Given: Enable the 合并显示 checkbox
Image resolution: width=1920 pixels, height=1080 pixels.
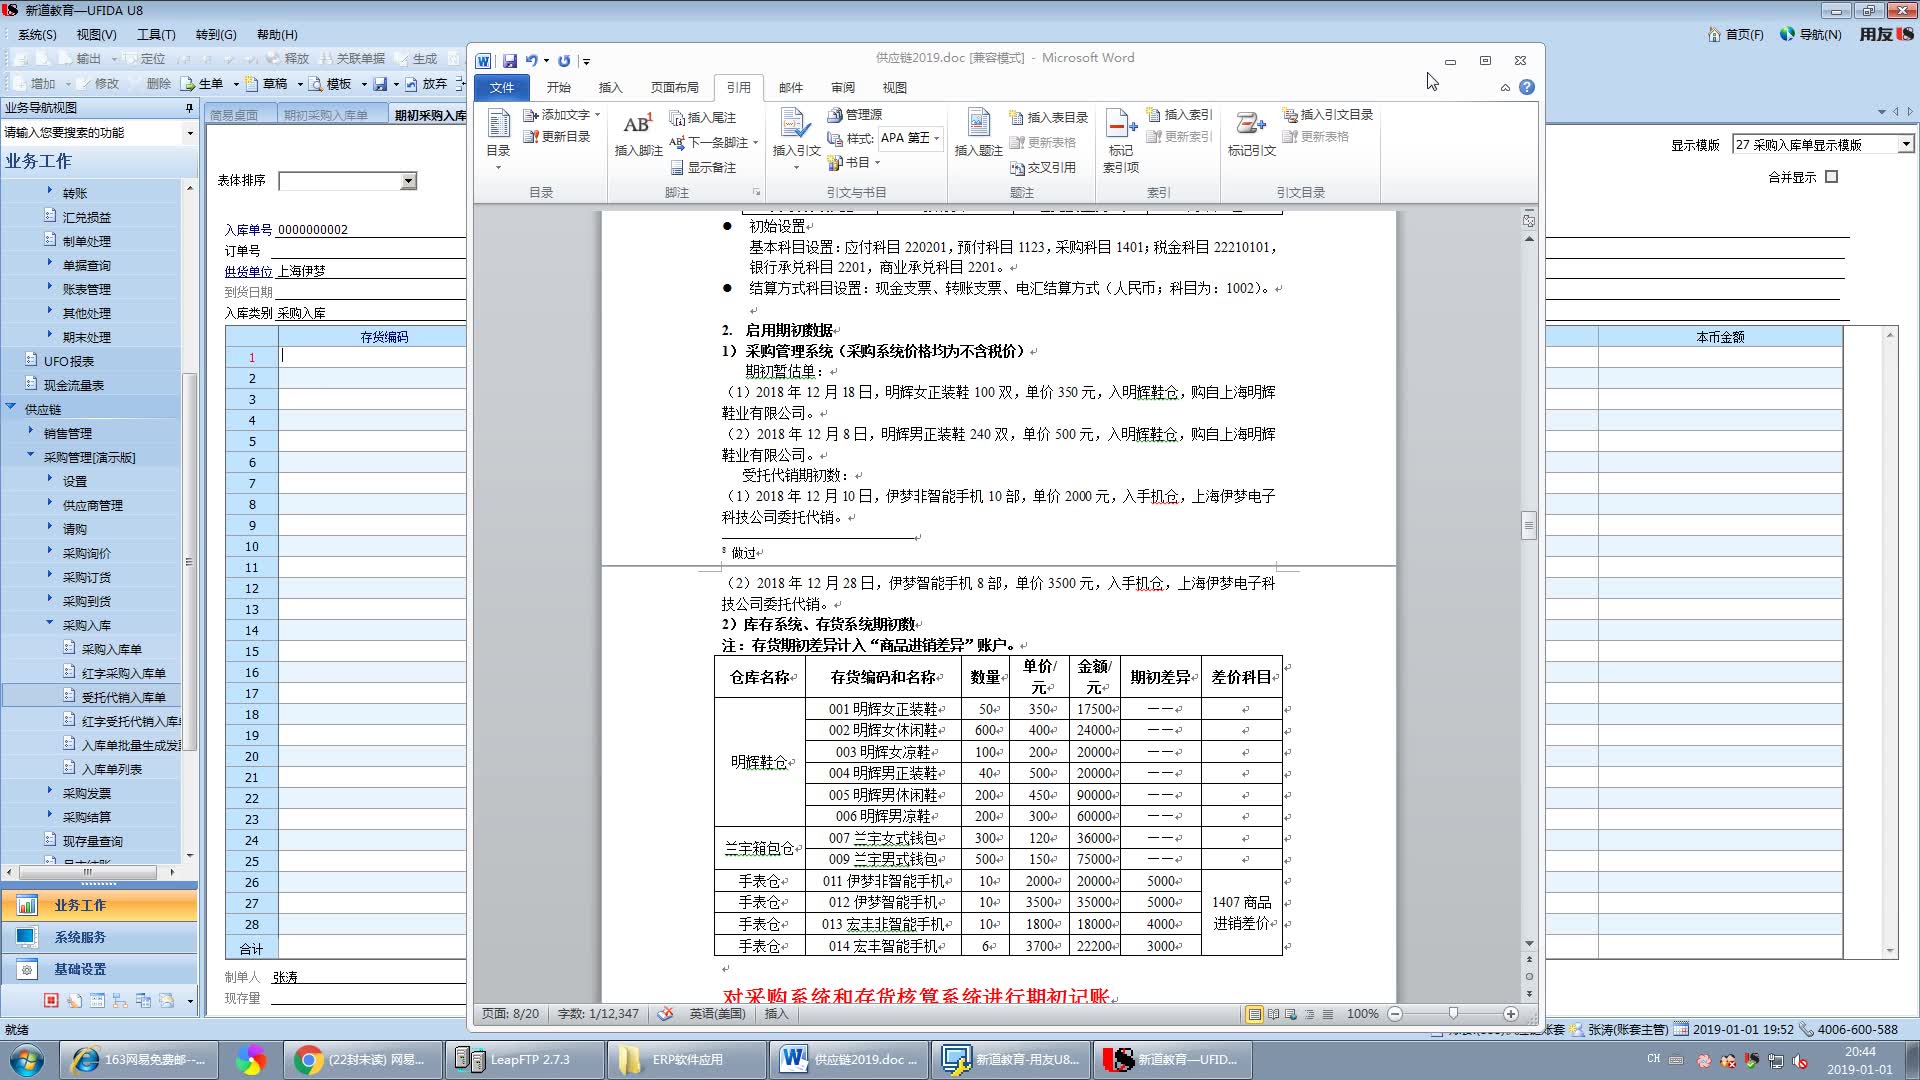Looking at the screenshot, I should [x=1831, y=176].
